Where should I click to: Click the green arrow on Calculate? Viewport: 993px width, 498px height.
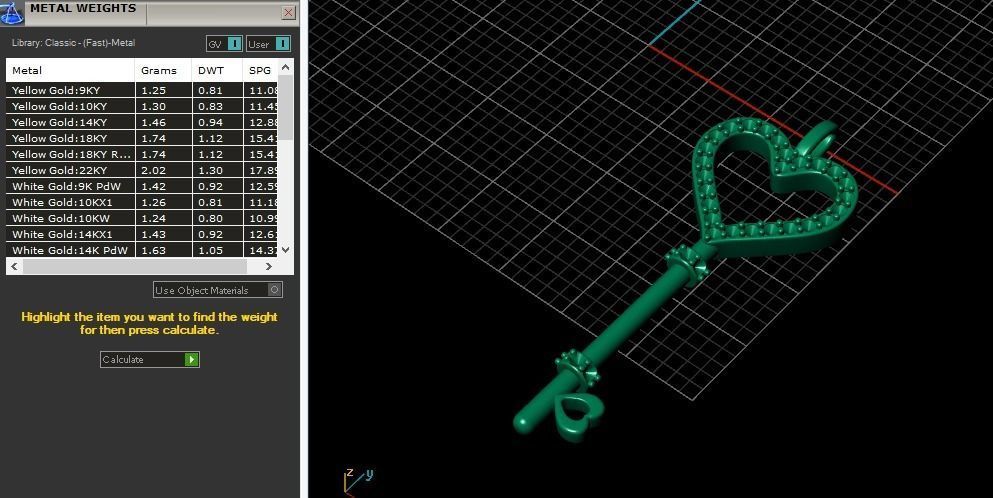click(191, 360)
